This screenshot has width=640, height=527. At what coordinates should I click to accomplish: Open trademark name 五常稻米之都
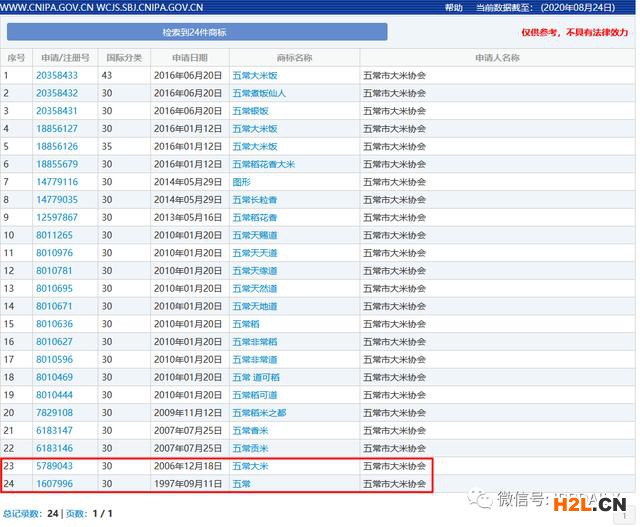(x=259, y=413)
